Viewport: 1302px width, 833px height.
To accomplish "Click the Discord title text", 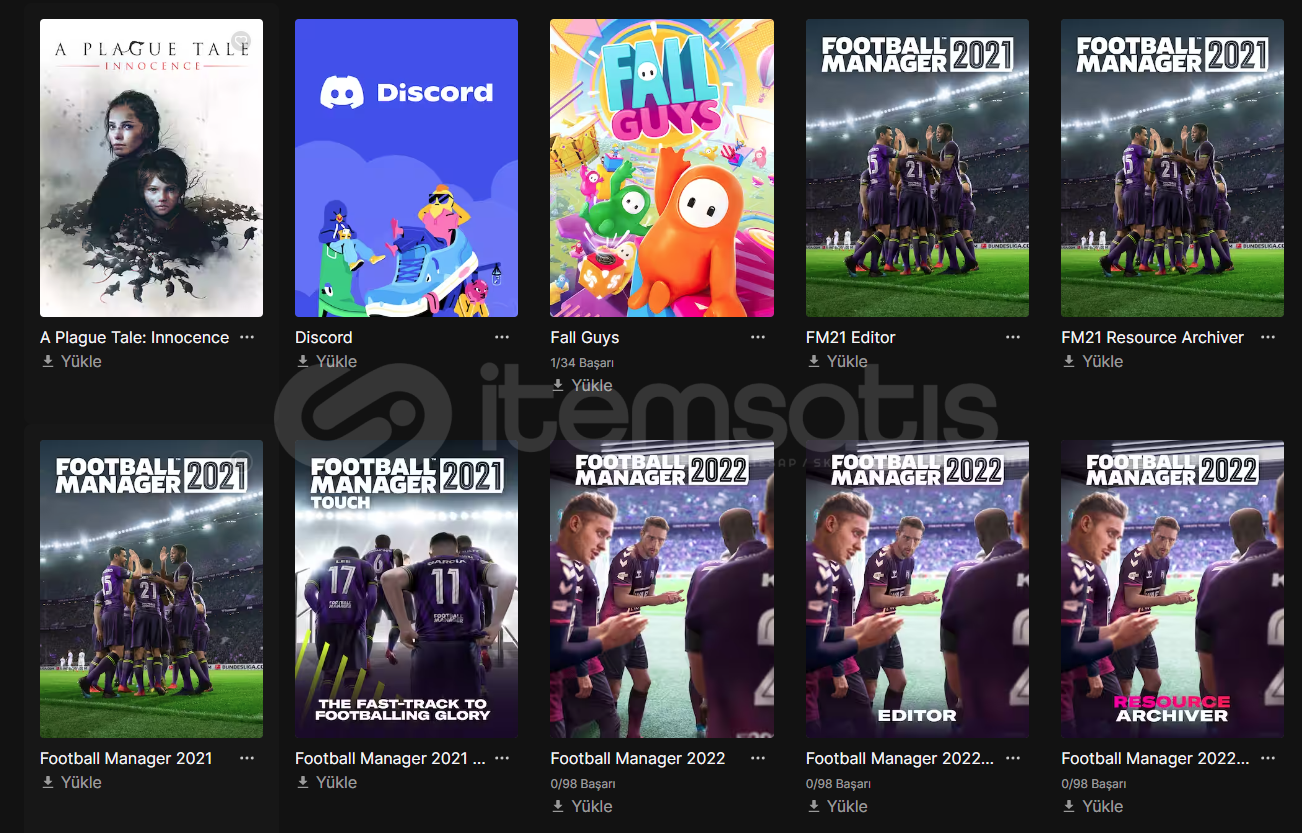I will (324, 338).
